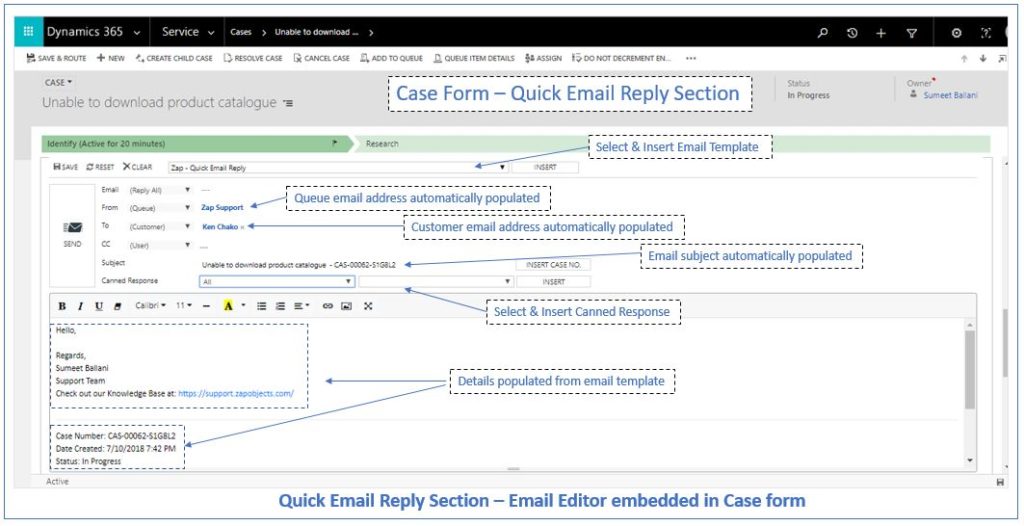Screen dimensions: 1024x526
Task: Open the settings gear in top bar
Action: coord(956,33)
